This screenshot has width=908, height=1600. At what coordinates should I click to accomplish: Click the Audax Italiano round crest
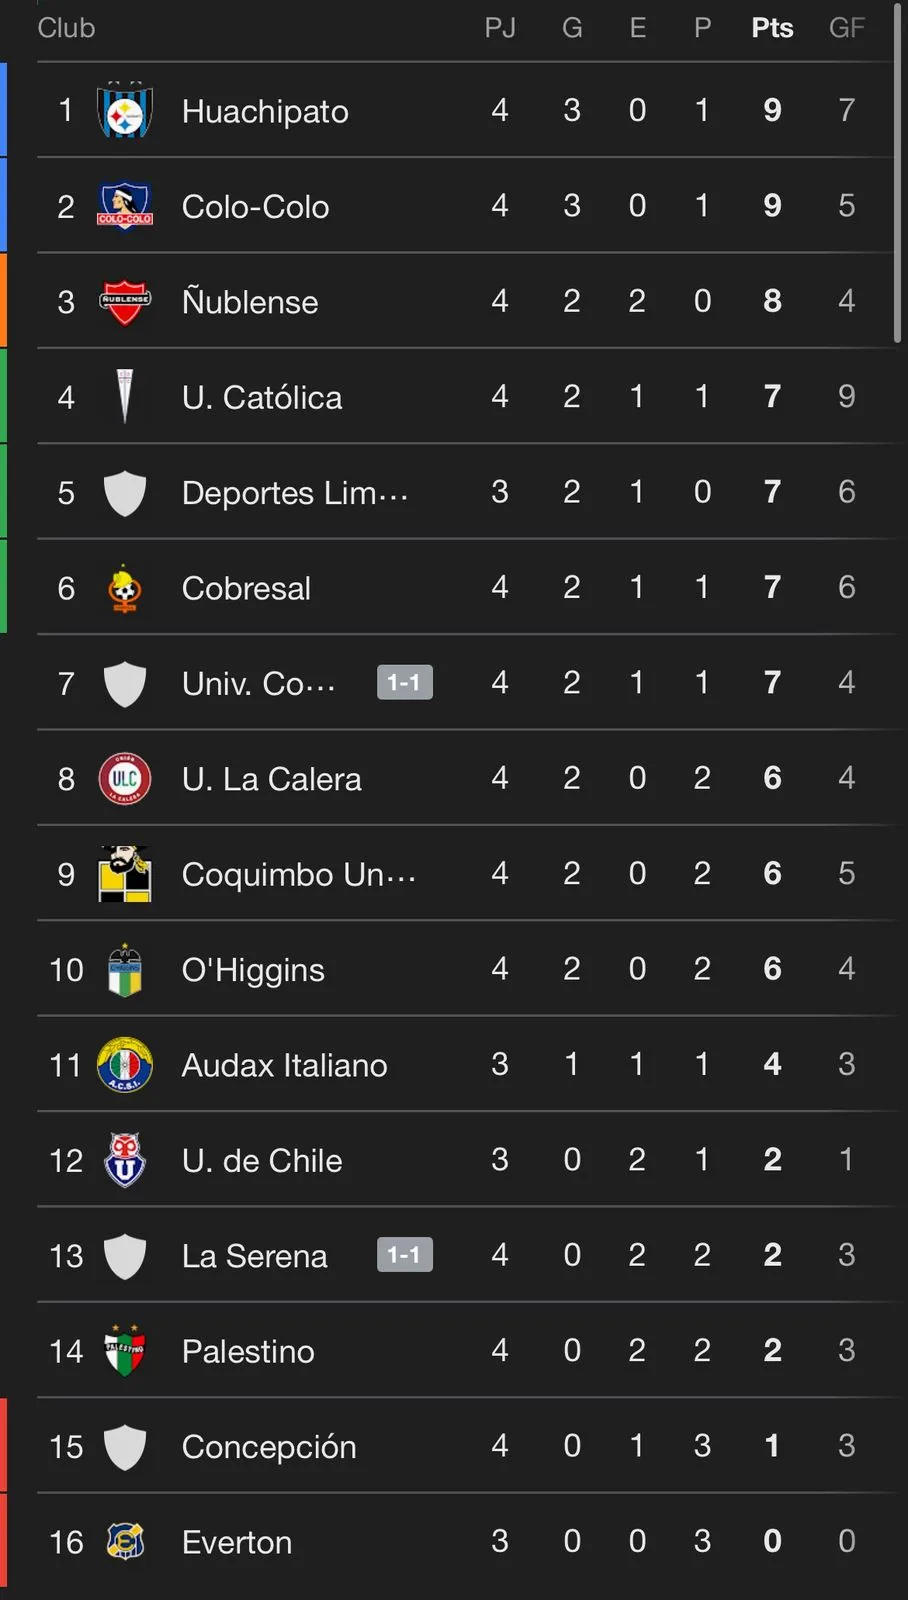tap(125, 1065)
